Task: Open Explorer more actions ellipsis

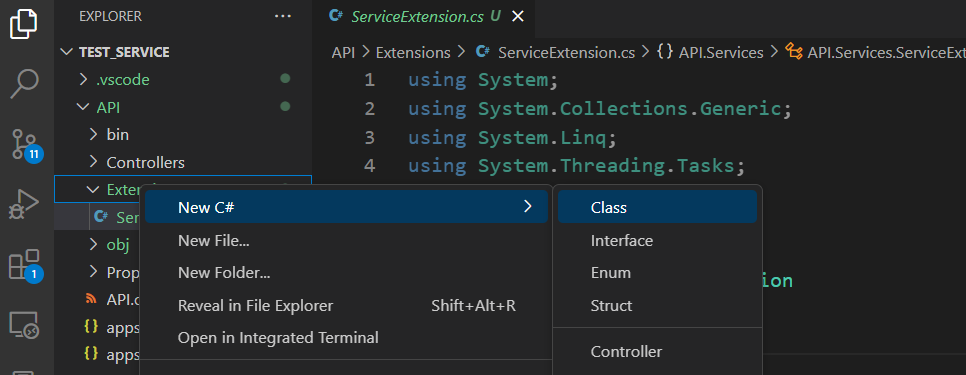Action: (283, 17)
